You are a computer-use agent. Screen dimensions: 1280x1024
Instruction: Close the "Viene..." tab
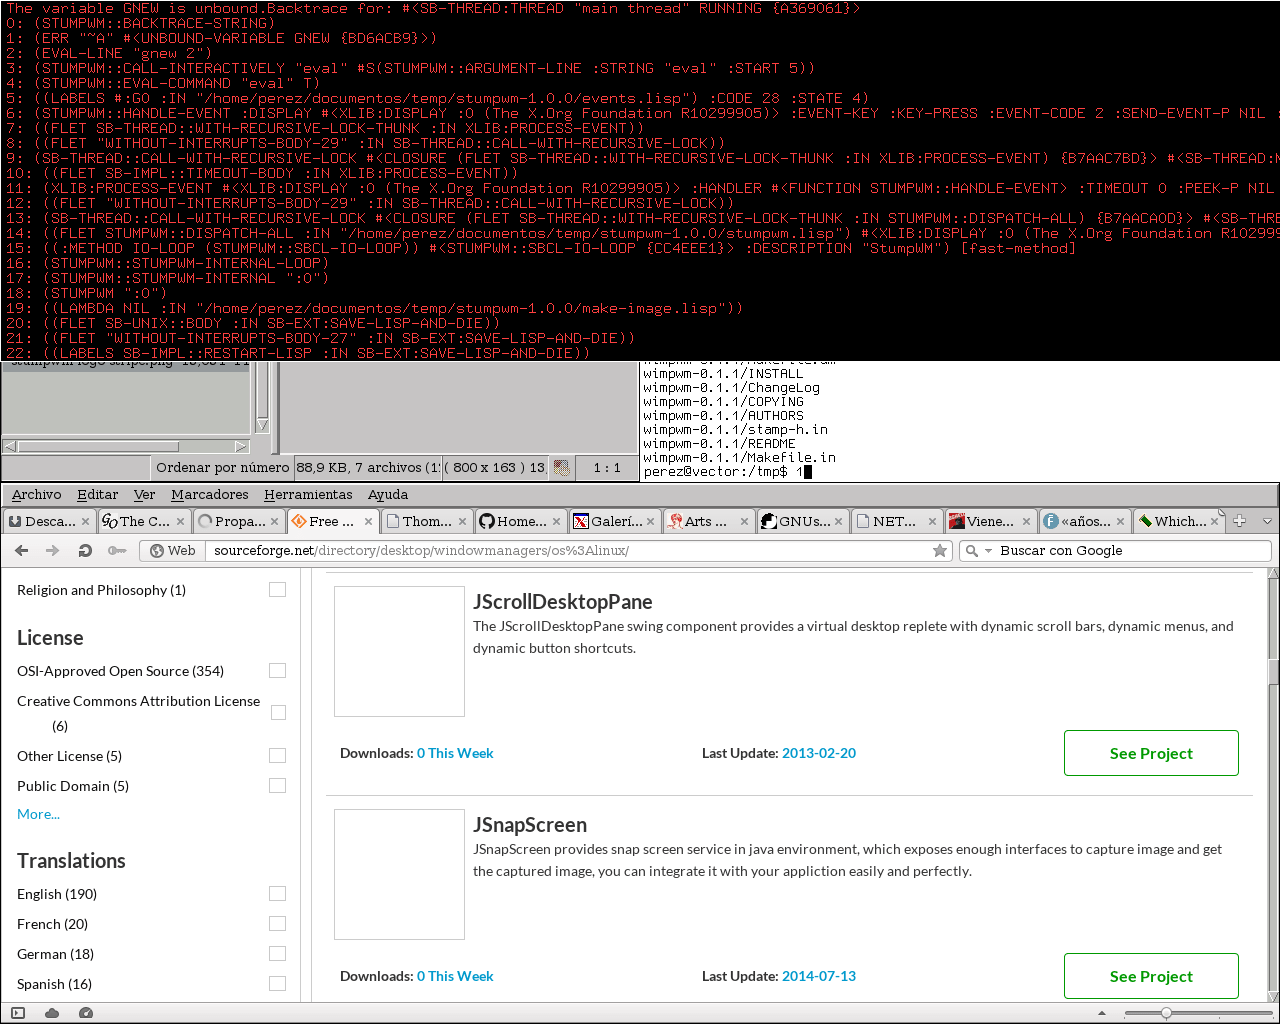1026,521
